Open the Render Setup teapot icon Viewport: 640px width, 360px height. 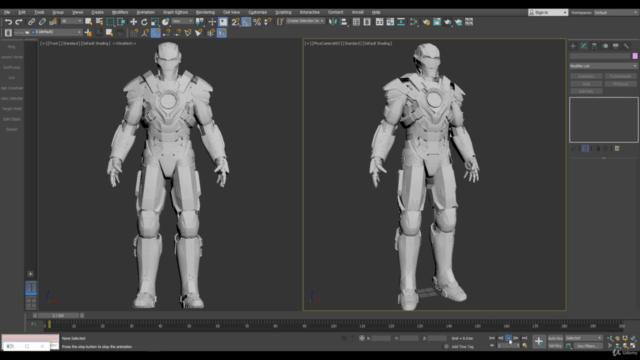(x=426, y=22)
